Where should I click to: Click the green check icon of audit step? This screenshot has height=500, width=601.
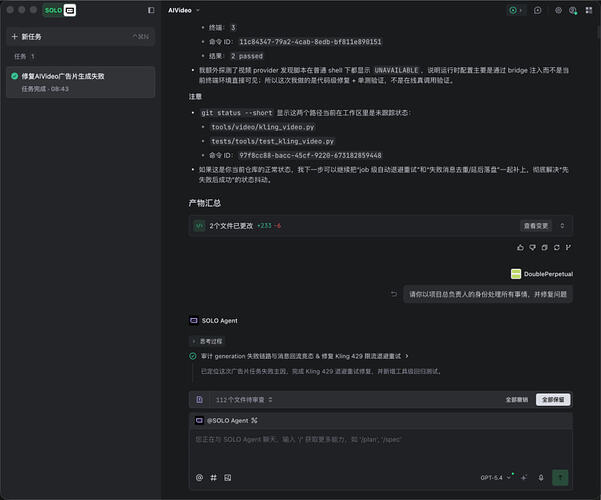coord(193,356)
